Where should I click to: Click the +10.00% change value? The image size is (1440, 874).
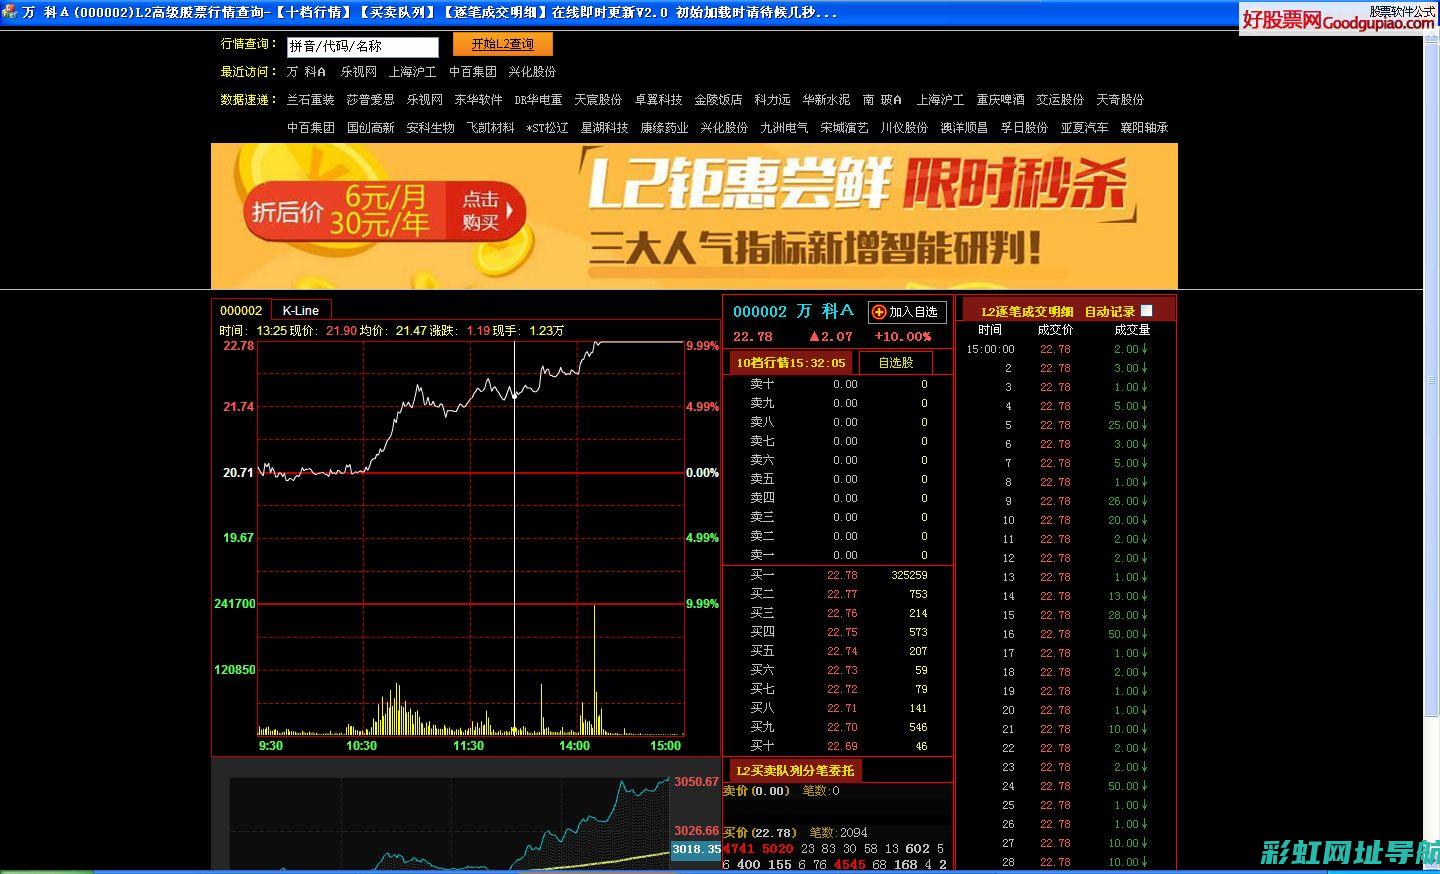click(x=902, y=337)
